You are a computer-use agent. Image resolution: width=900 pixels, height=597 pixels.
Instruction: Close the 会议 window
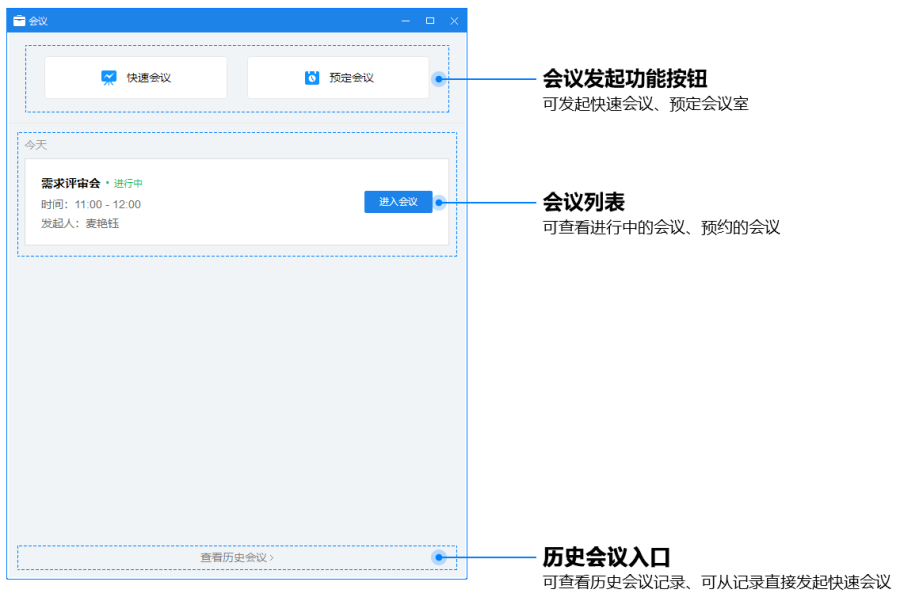click(454, 21)
